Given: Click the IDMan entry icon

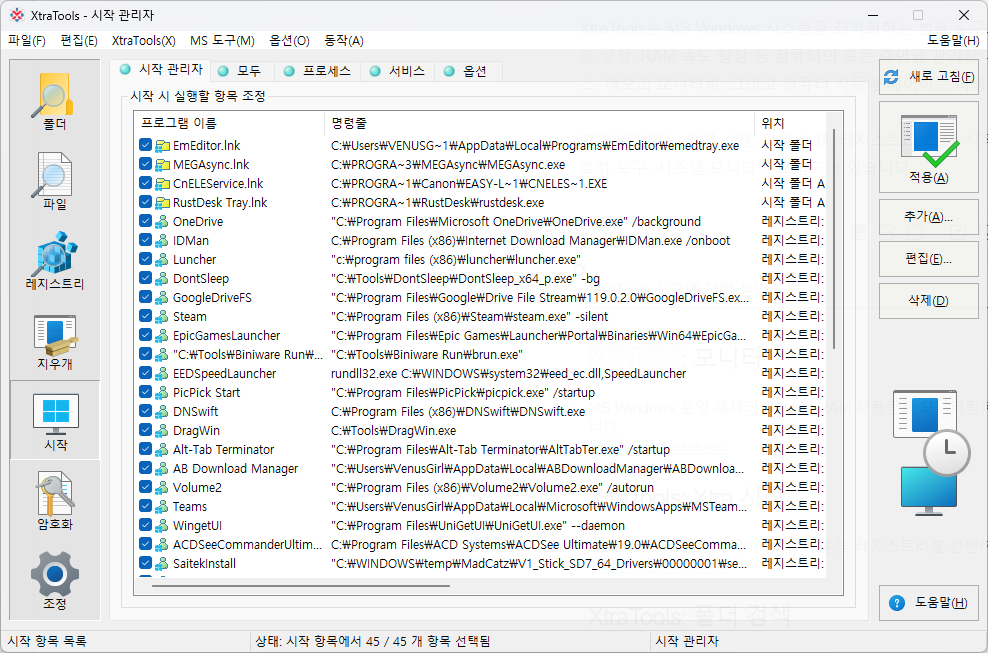Looking at the screenshot, I should [163, 241].
